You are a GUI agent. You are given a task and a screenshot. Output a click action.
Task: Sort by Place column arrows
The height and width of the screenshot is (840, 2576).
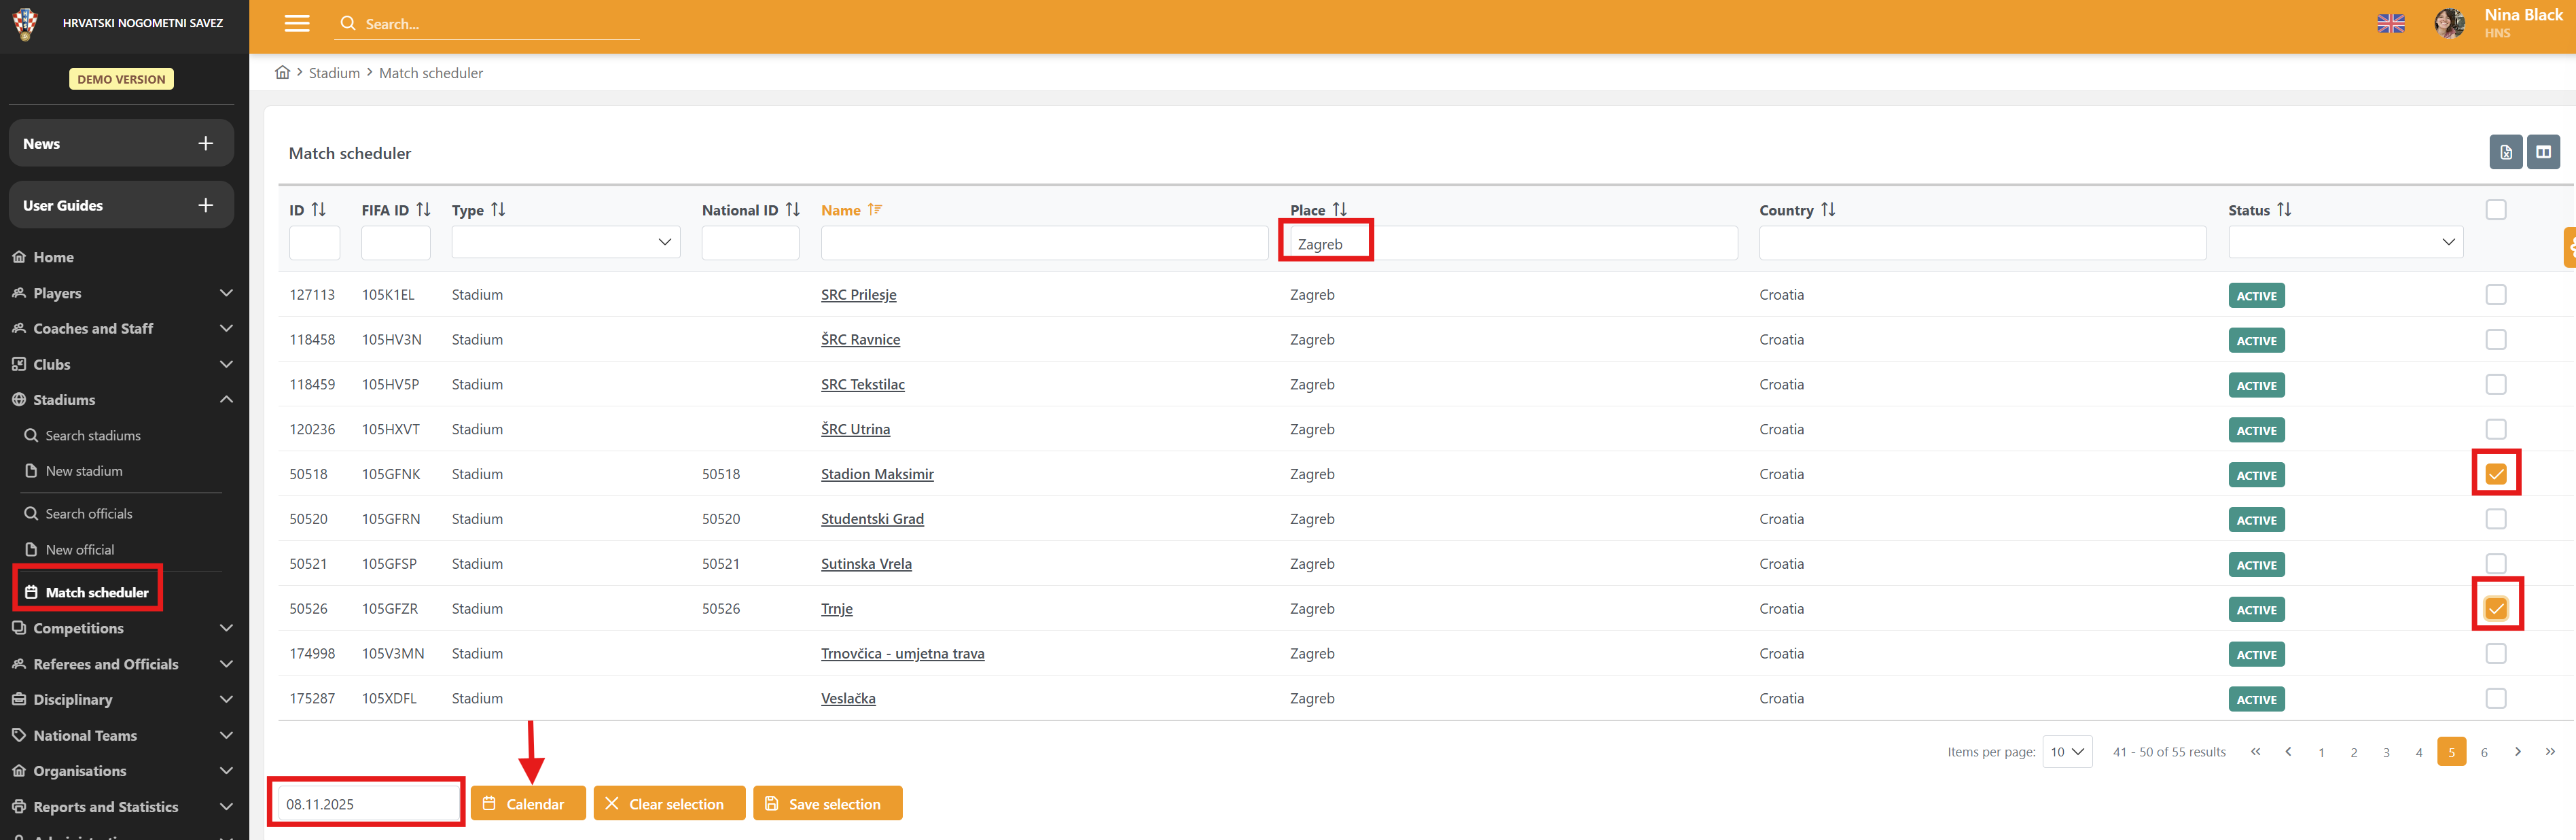(1339, 209)
